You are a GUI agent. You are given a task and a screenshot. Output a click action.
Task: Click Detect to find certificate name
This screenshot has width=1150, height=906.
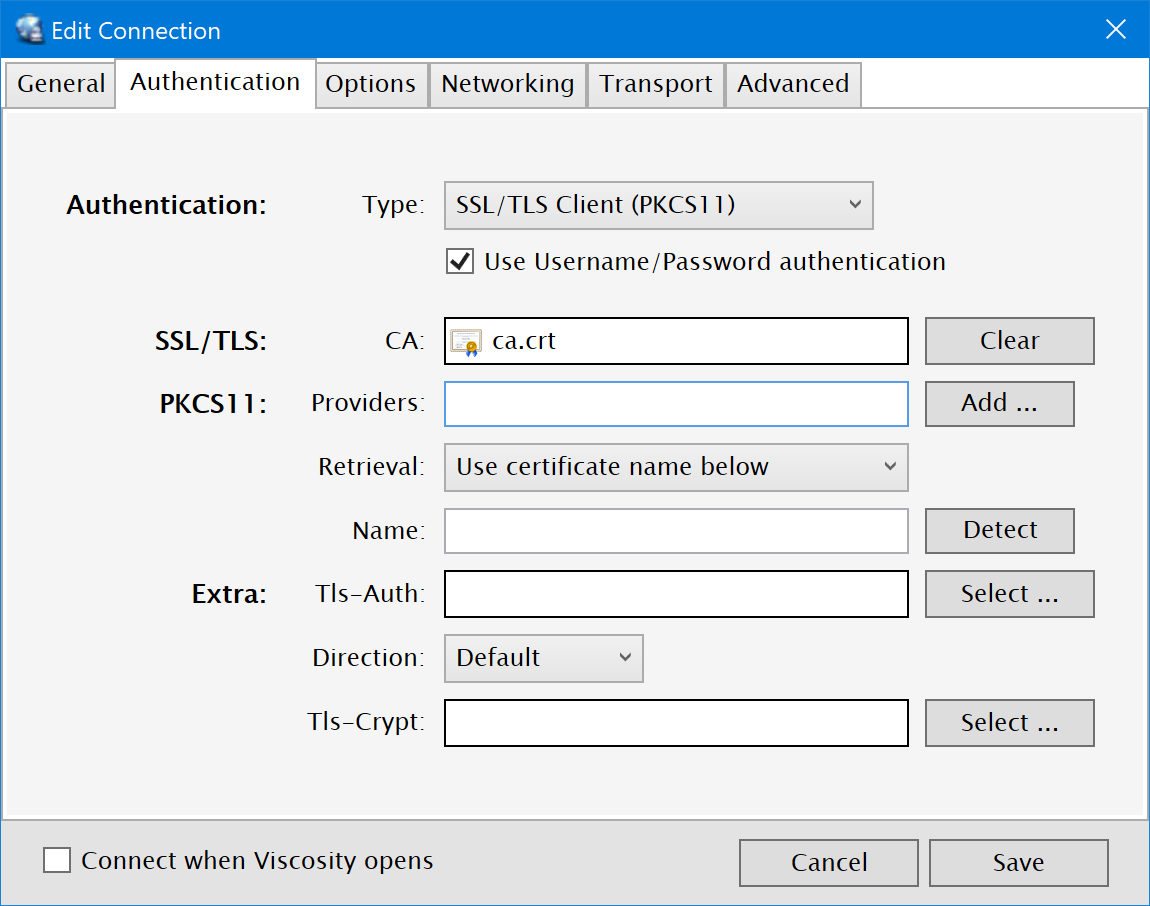point(999,530)
